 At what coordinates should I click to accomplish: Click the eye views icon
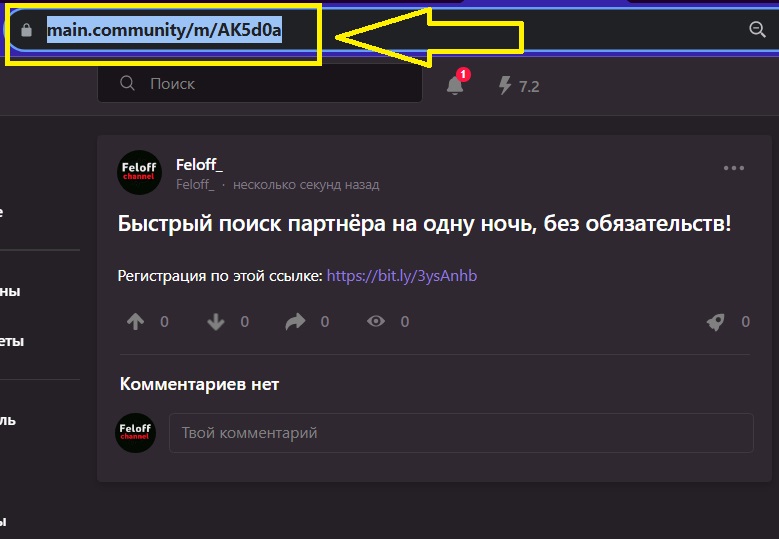(x=376, y=321)
